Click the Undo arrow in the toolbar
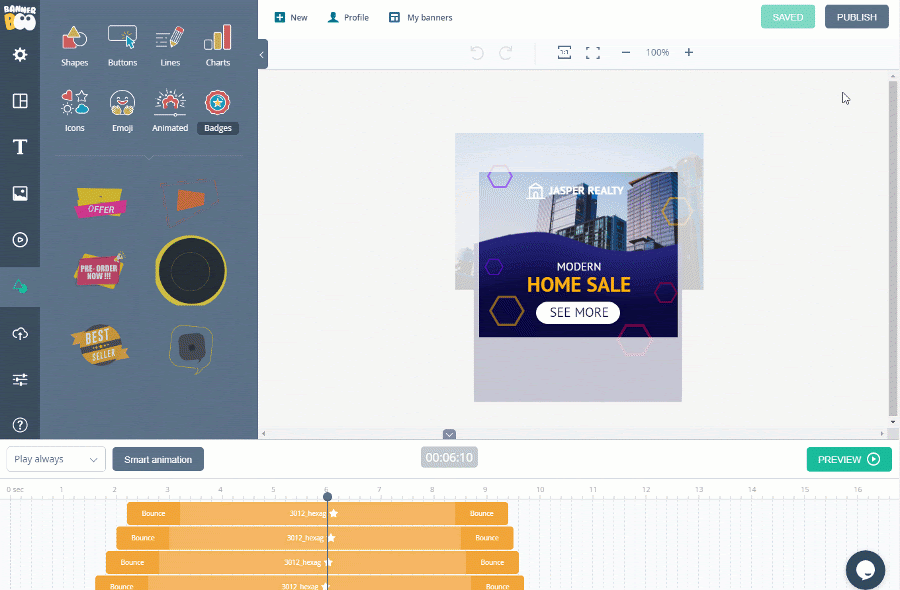The height and width of the screenshot is (590, 900). pyautogui.click(x=477, y=52)
